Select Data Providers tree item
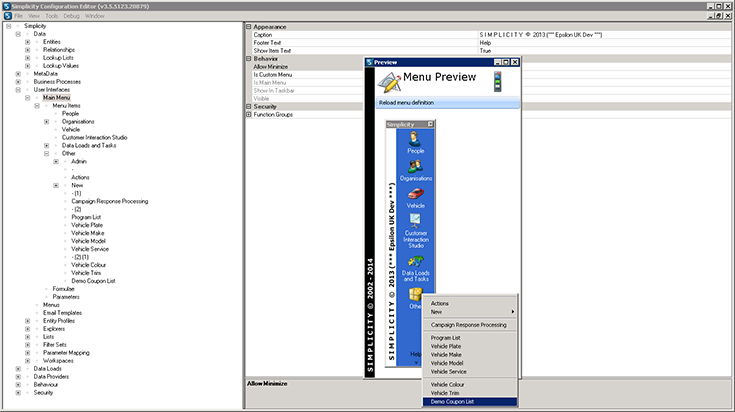 click(51, 376)
